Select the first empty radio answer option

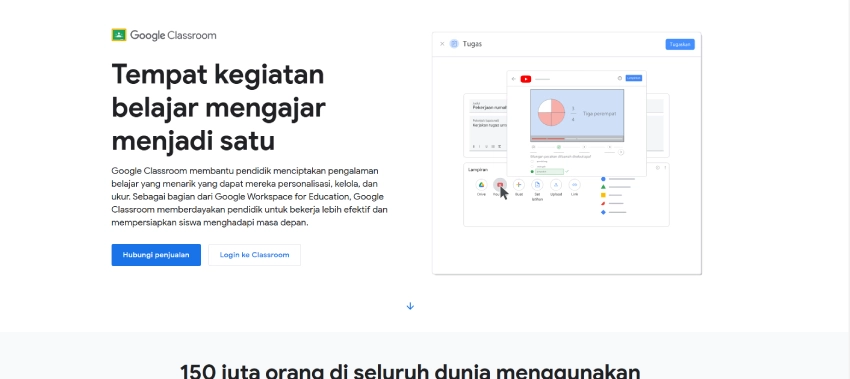pos(532,161)
